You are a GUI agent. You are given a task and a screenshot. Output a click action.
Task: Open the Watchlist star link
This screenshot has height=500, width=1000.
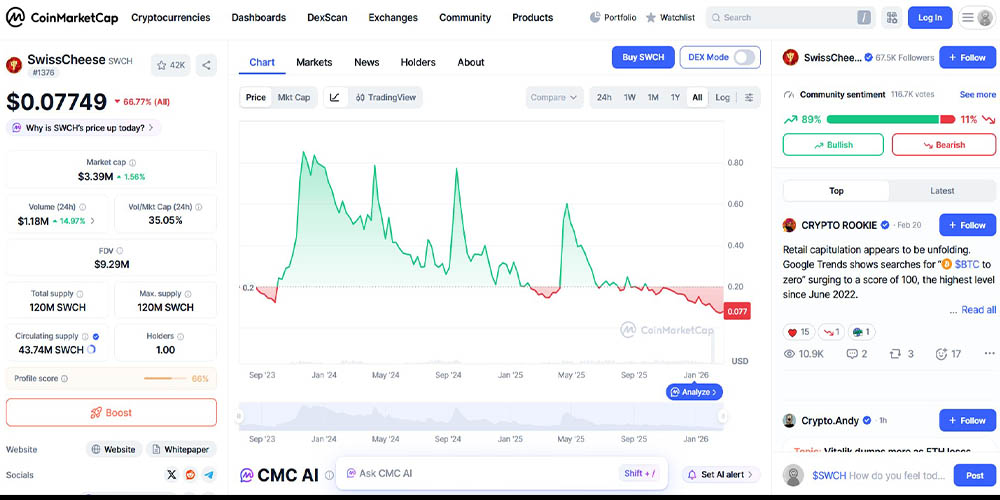(670, 17)
